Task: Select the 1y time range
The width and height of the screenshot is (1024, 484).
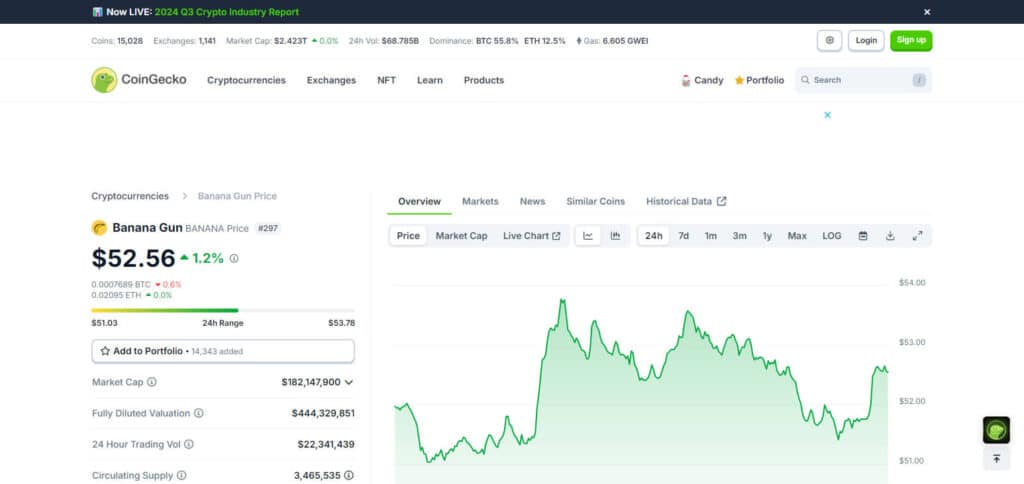Action: tap(767, 236)
